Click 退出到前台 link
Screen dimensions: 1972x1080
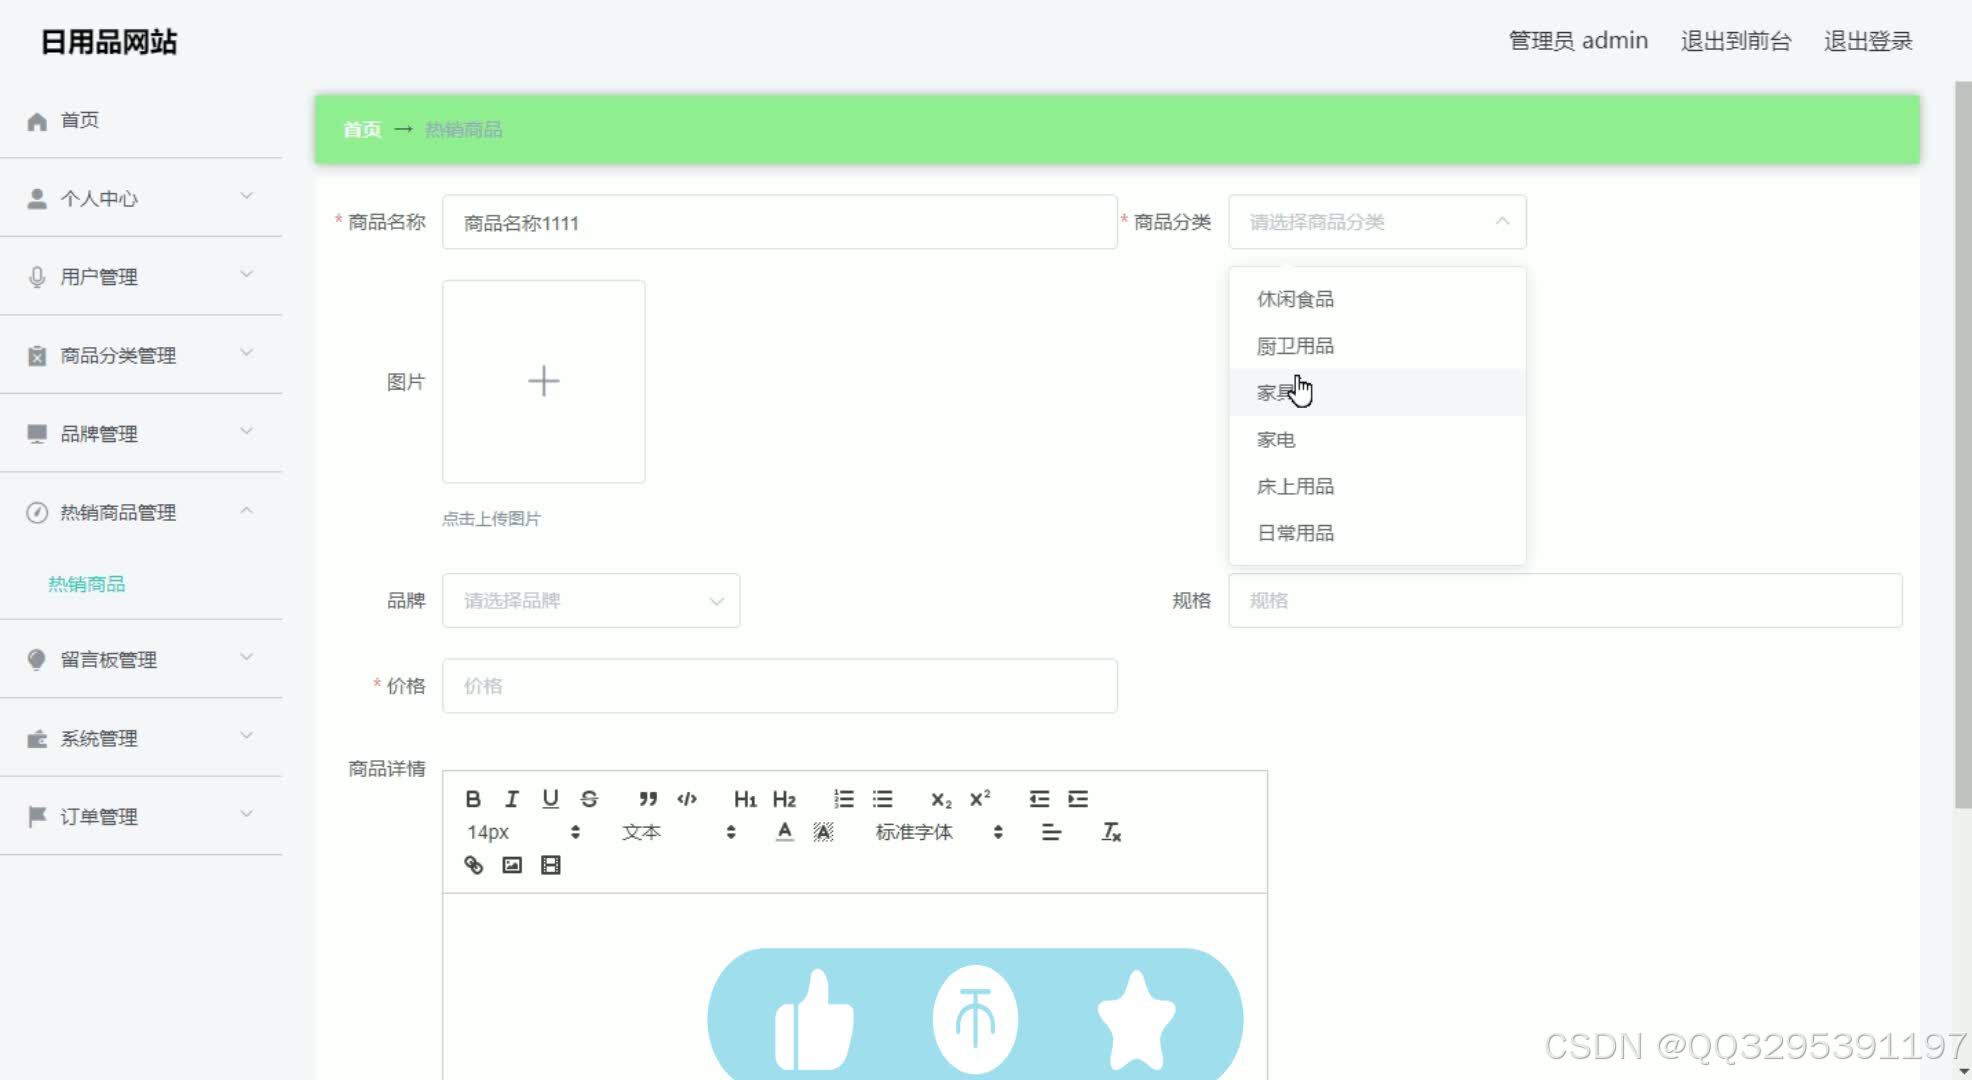click(1736, 41)
